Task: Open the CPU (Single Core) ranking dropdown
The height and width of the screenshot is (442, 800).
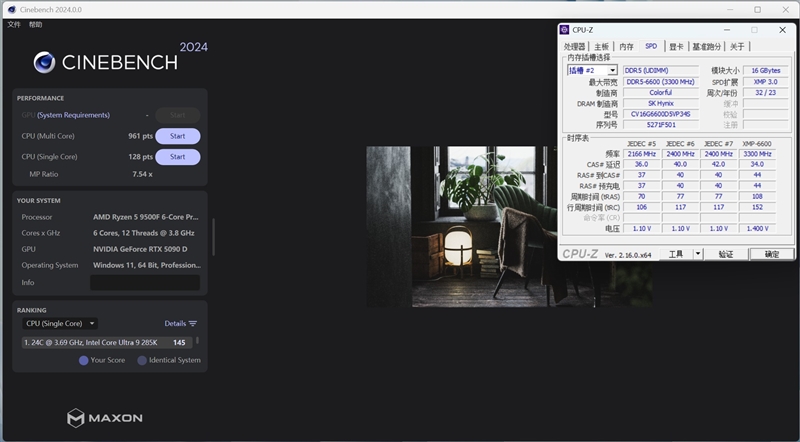Action: coord(60,324)
